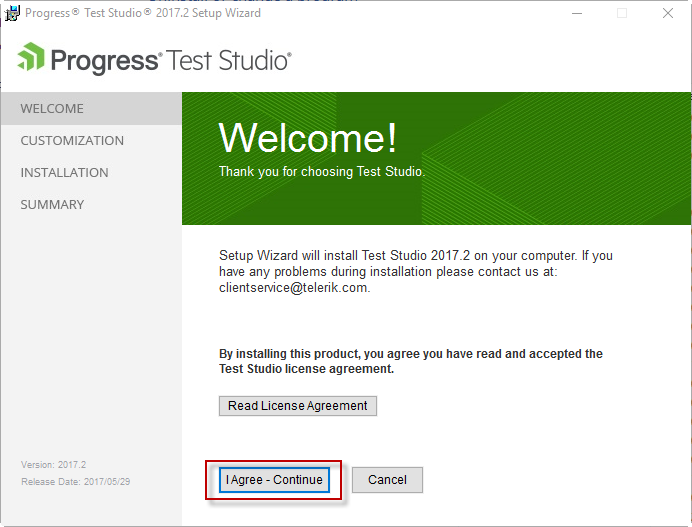Close the Setup Wizard window
Image resolution: width=692 pixels, height=527 pixels.
point(668,13)
